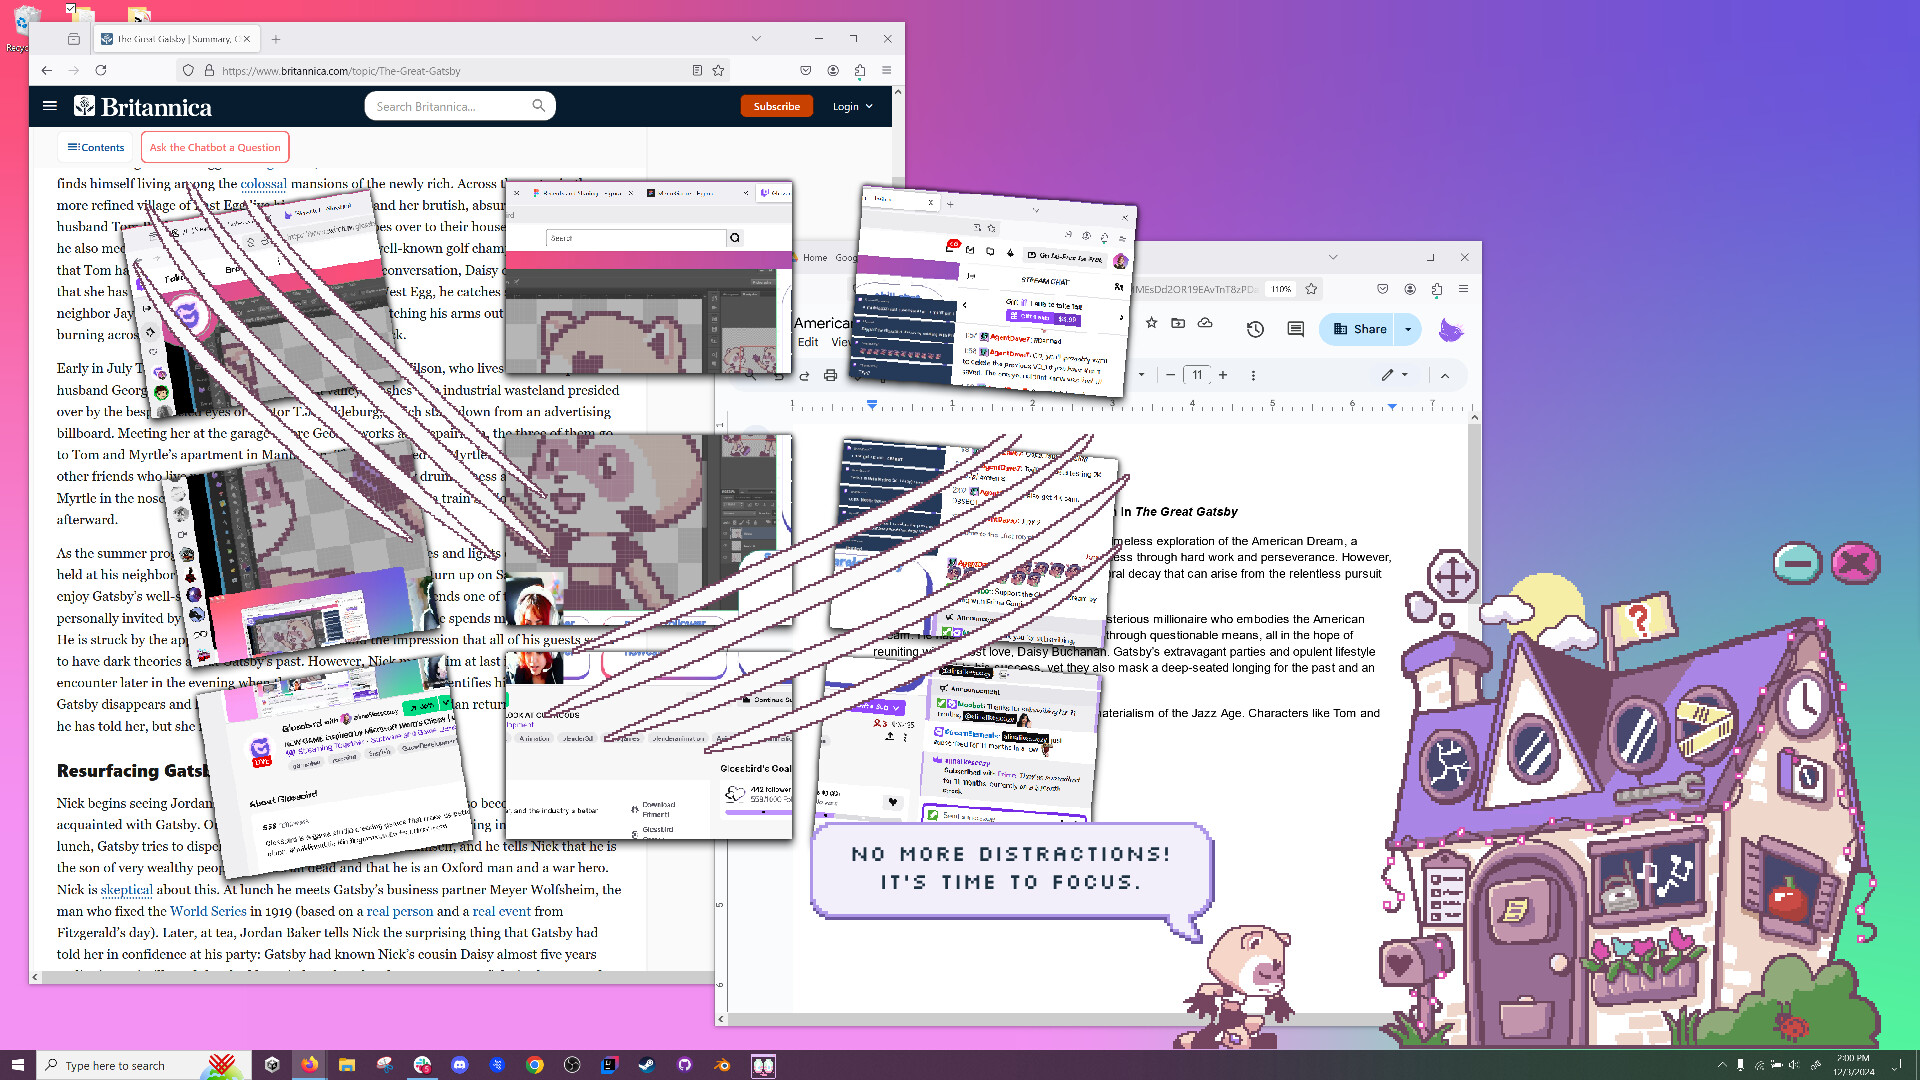This screenshot has height=1080, width=1920.
Task: Open the Contents table on Britannica
Action: pos(96,147)
